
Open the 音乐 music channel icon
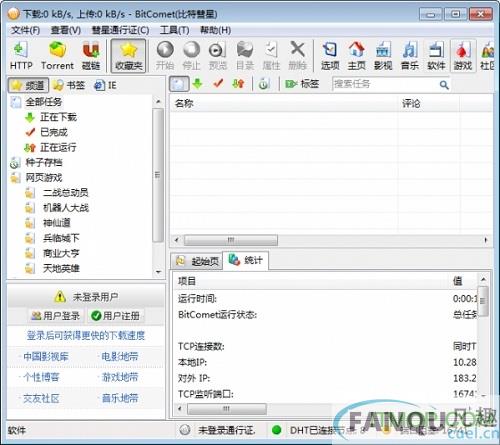(410, 56)
